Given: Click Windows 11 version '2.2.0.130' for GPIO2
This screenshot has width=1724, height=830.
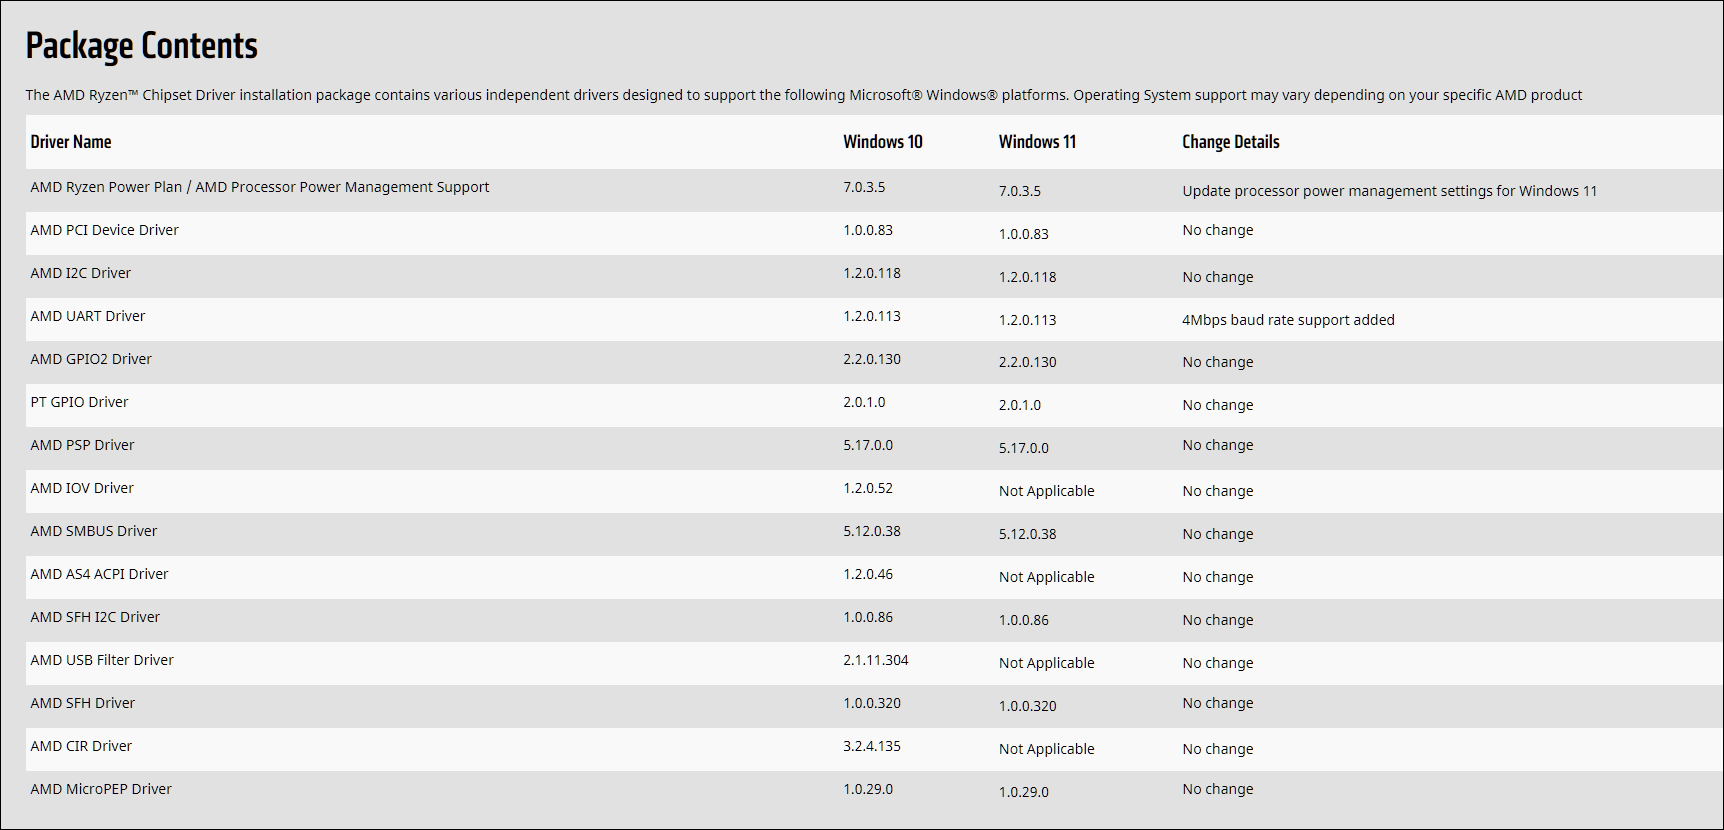Looking at the screenshot, I should pos(1028,362).
